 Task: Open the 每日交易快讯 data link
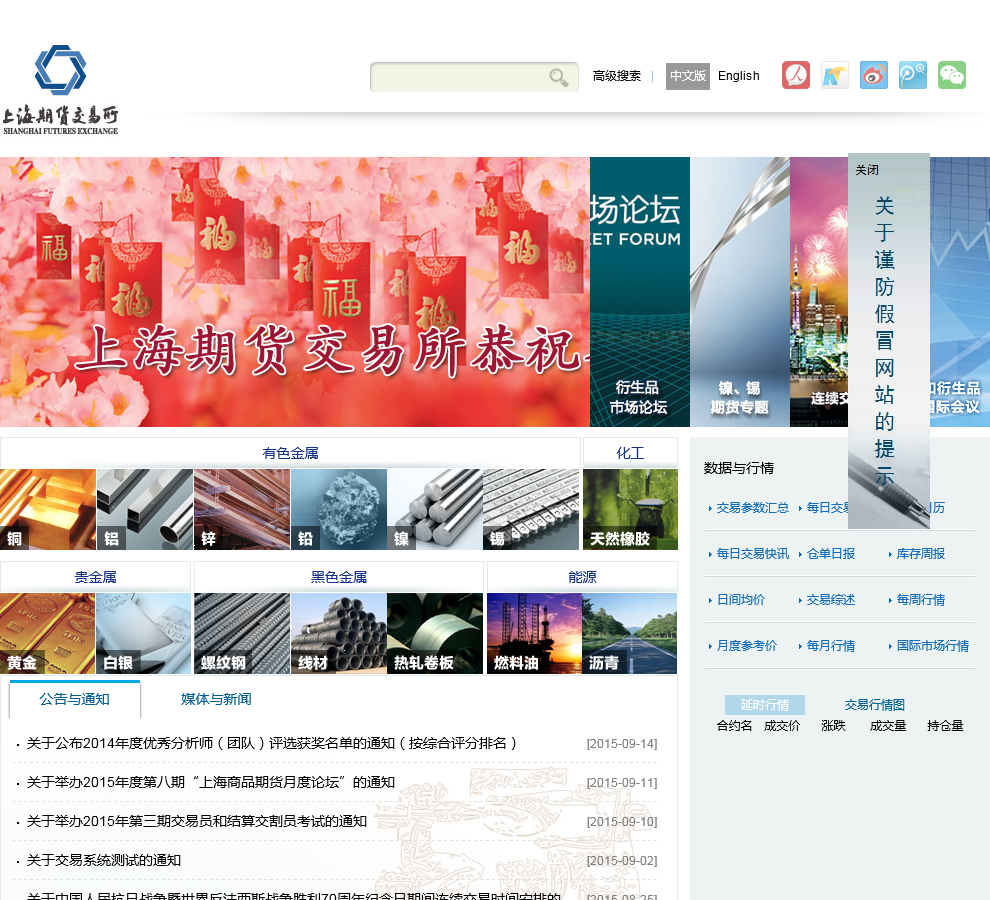[x=753, y=554]
